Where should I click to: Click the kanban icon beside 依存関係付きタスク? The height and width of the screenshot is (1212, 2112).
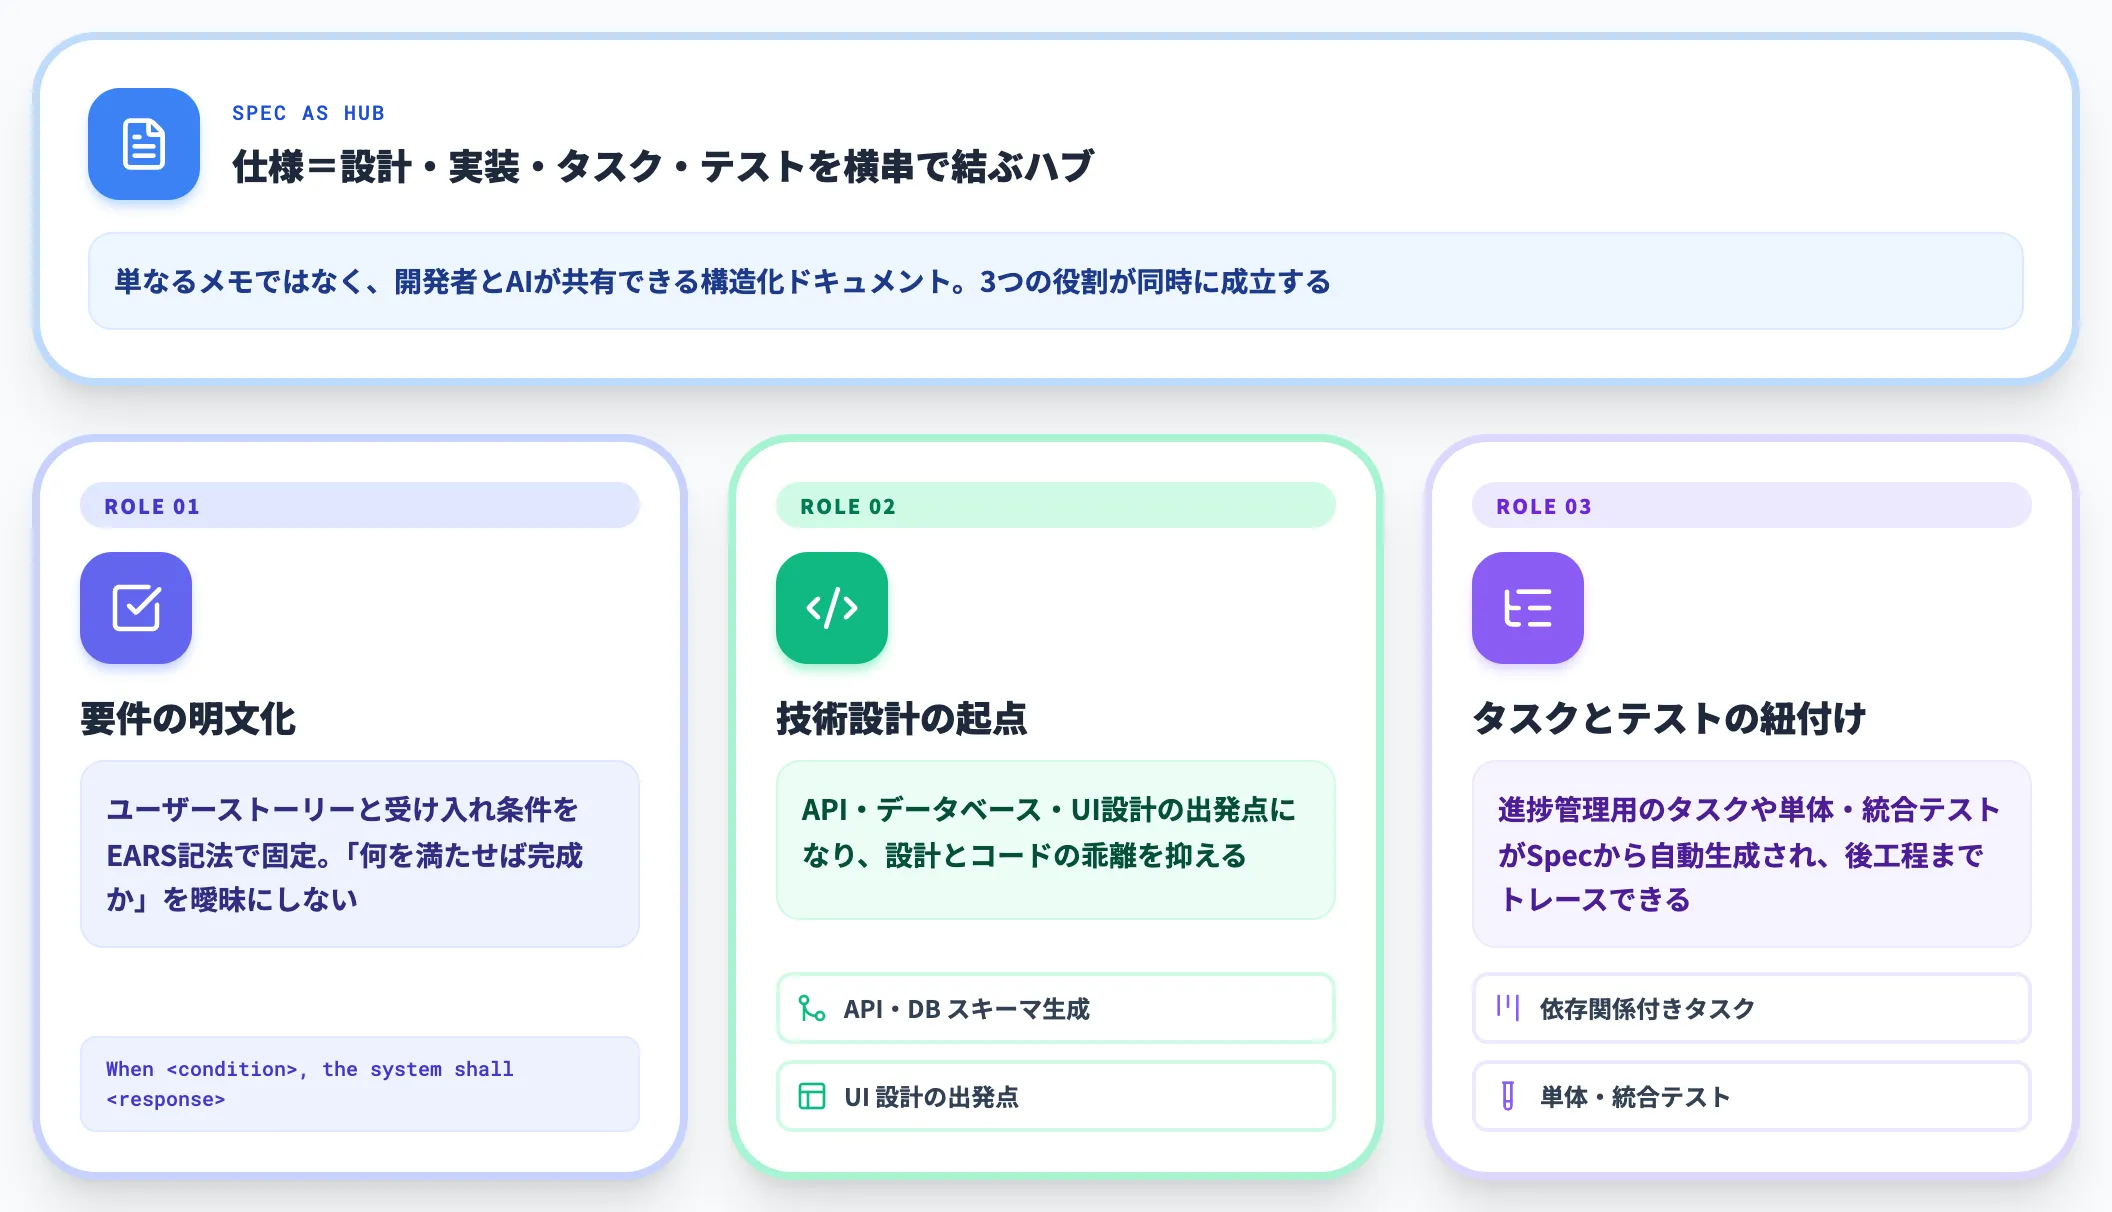pyautogui.click(x=1508, y=1008)
